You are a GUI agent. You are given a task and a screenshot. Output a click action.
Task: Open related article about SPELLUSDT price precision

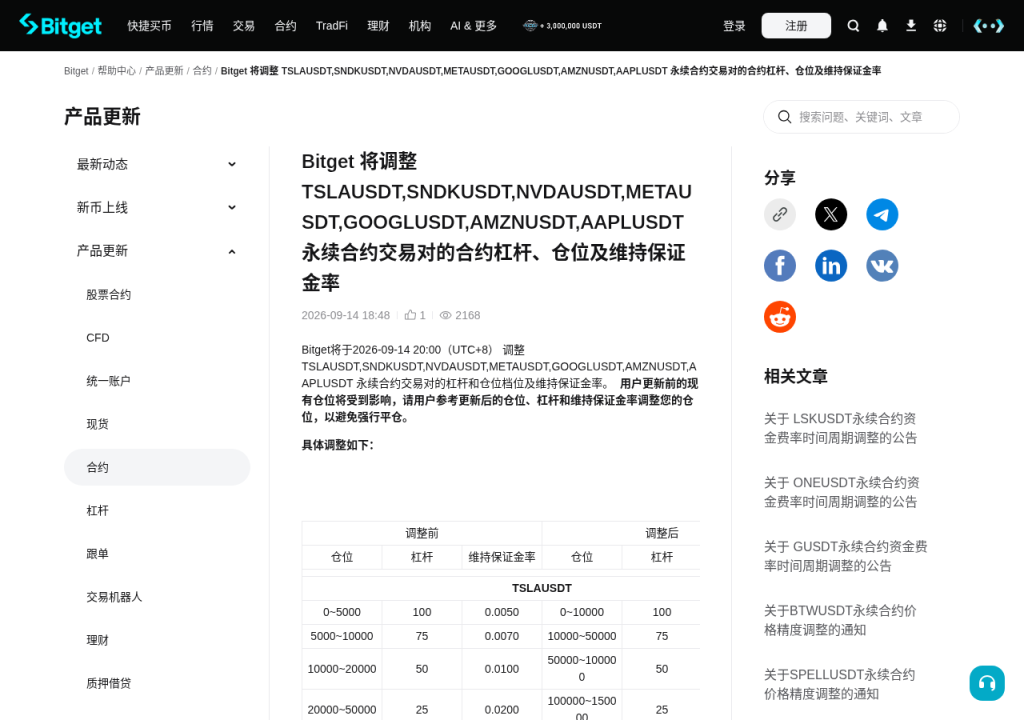point(839,684)
